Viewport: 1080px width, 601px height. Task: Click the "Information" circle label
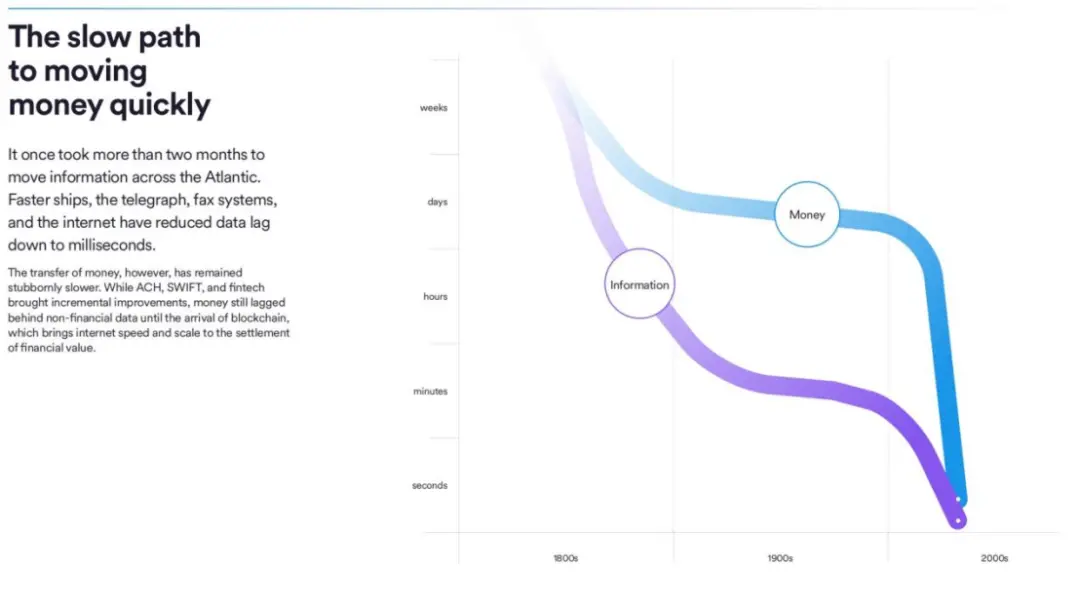[x=639, y=285]
